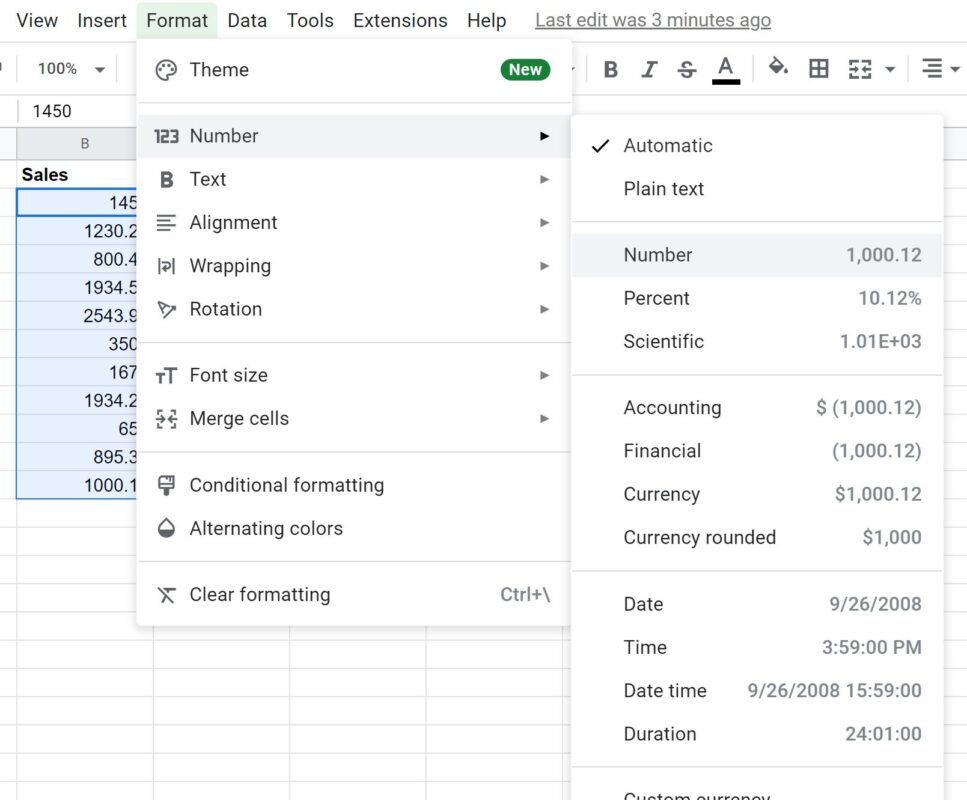Click the Theme palette icon
The width and height of the screenshot is (967, 800).
tap(166, 70)
